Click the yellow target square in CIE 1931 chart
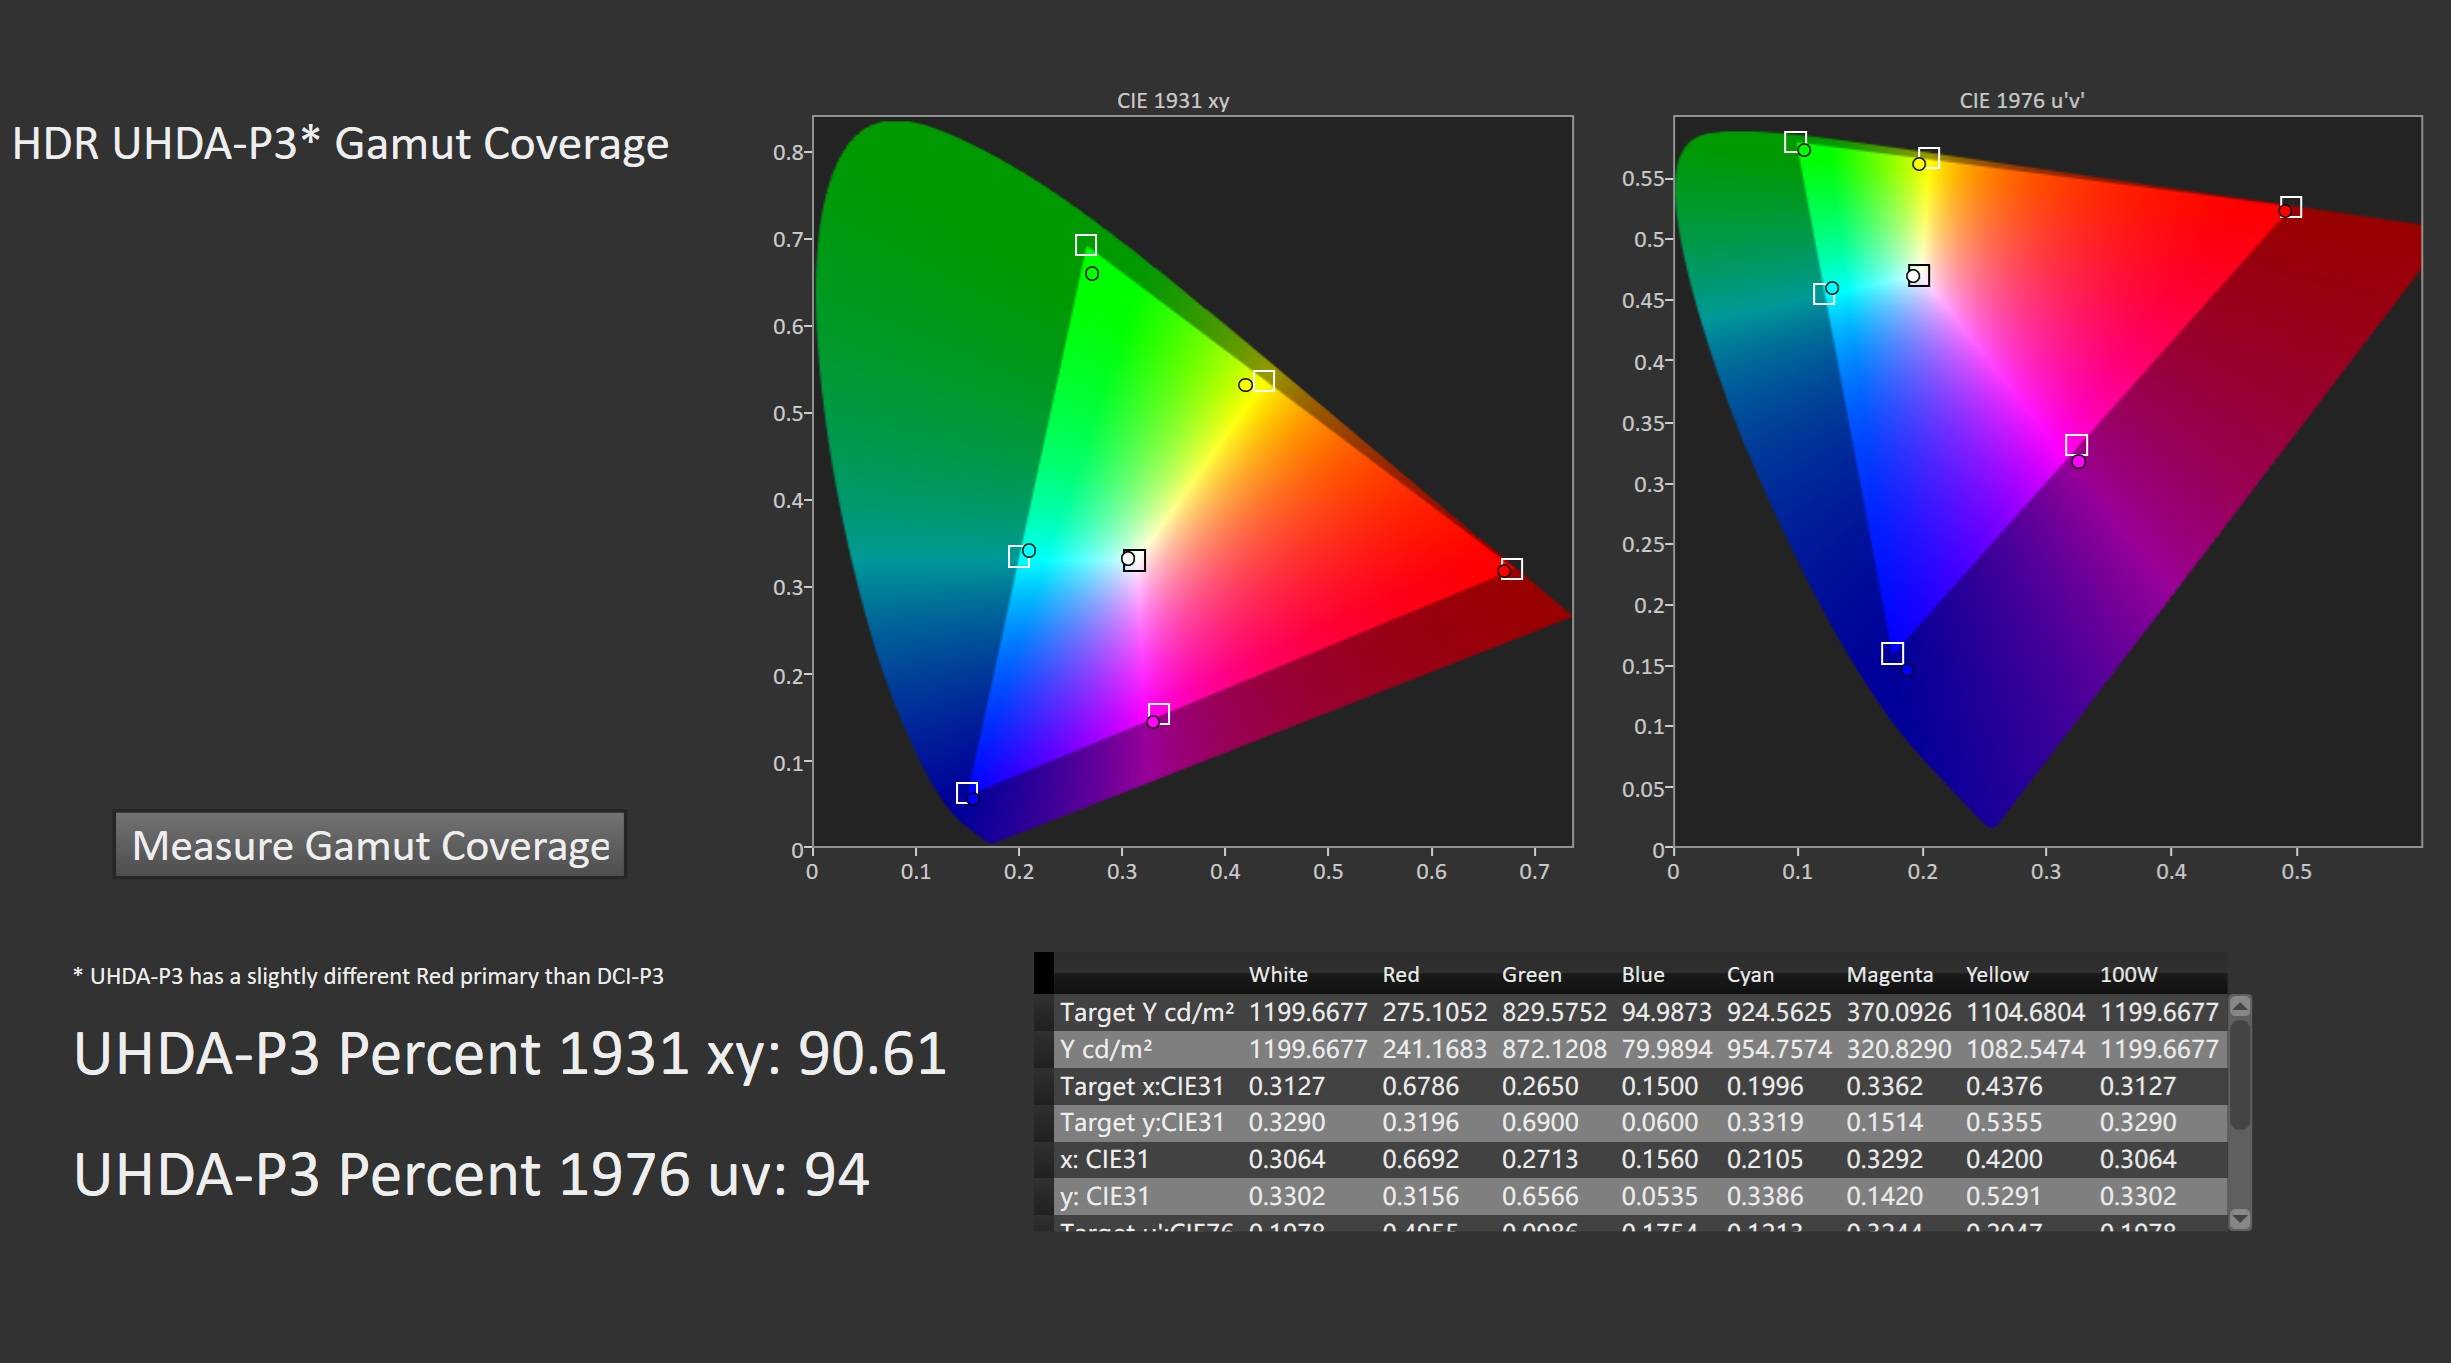 (x=1264, y=381)
